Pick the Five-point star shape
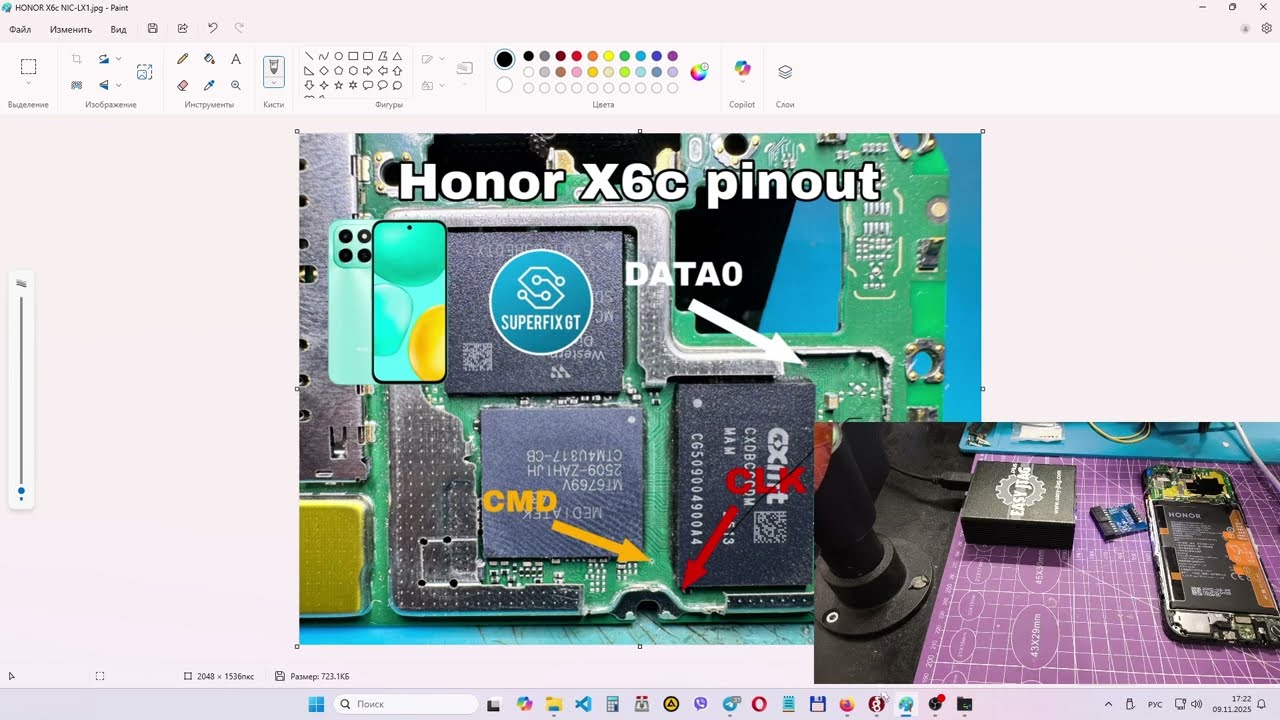This screenshot has width=1280, height=720. point(339,86)
